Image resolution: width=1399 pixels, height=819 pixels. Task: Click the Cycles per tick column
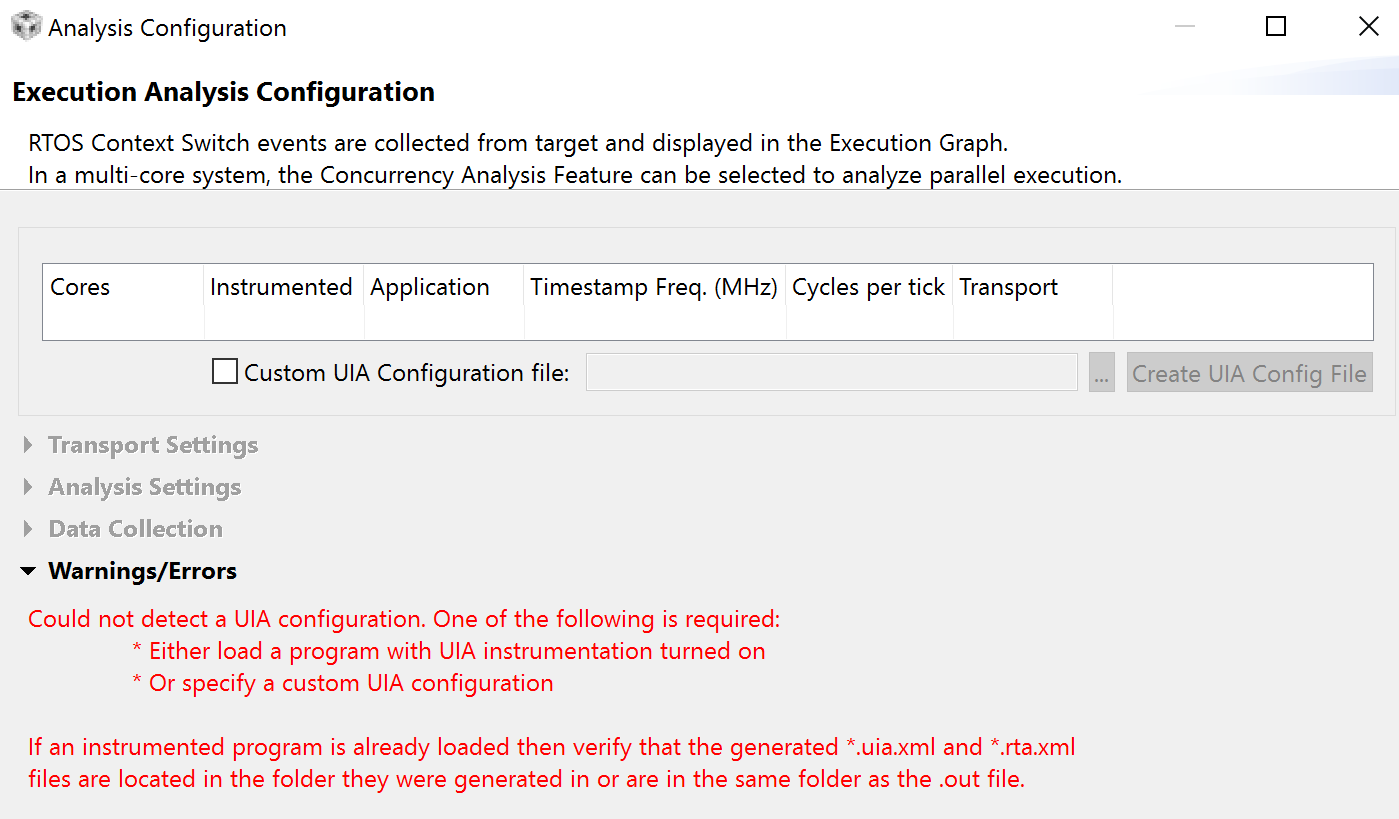869,288
